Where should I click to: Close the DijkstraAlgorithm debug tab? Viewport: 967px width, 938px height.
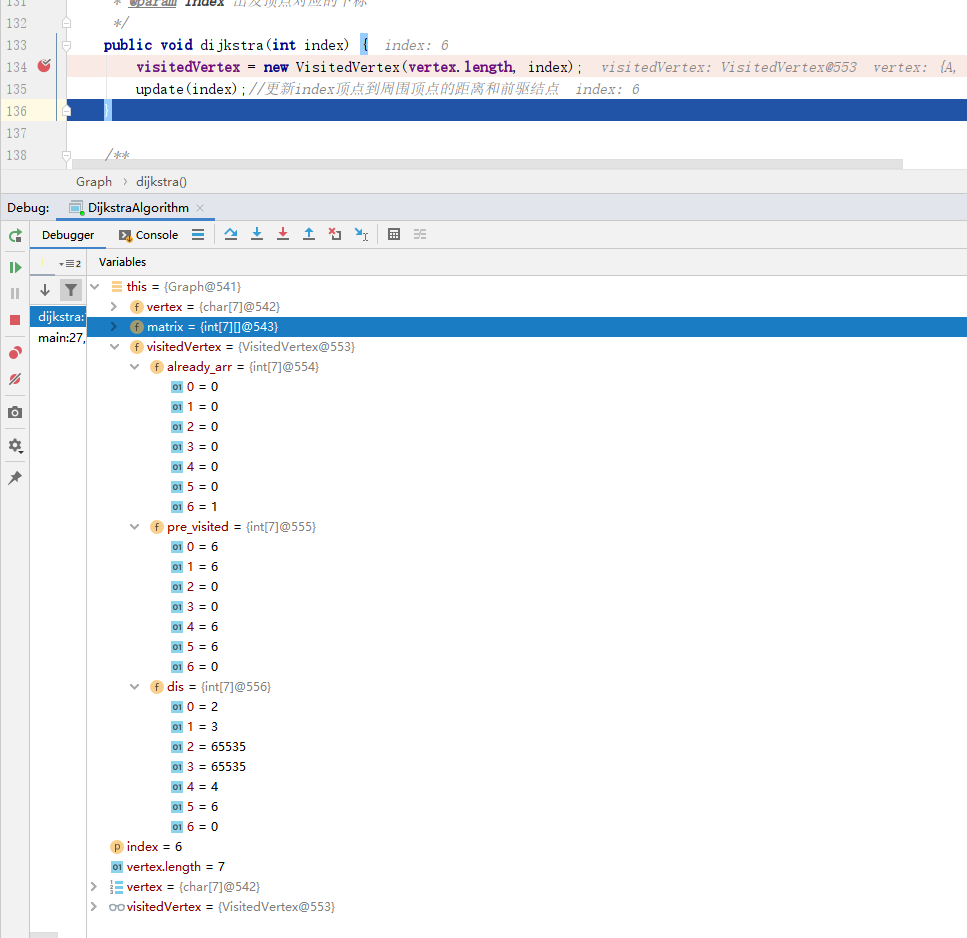(x=200, y=208)
